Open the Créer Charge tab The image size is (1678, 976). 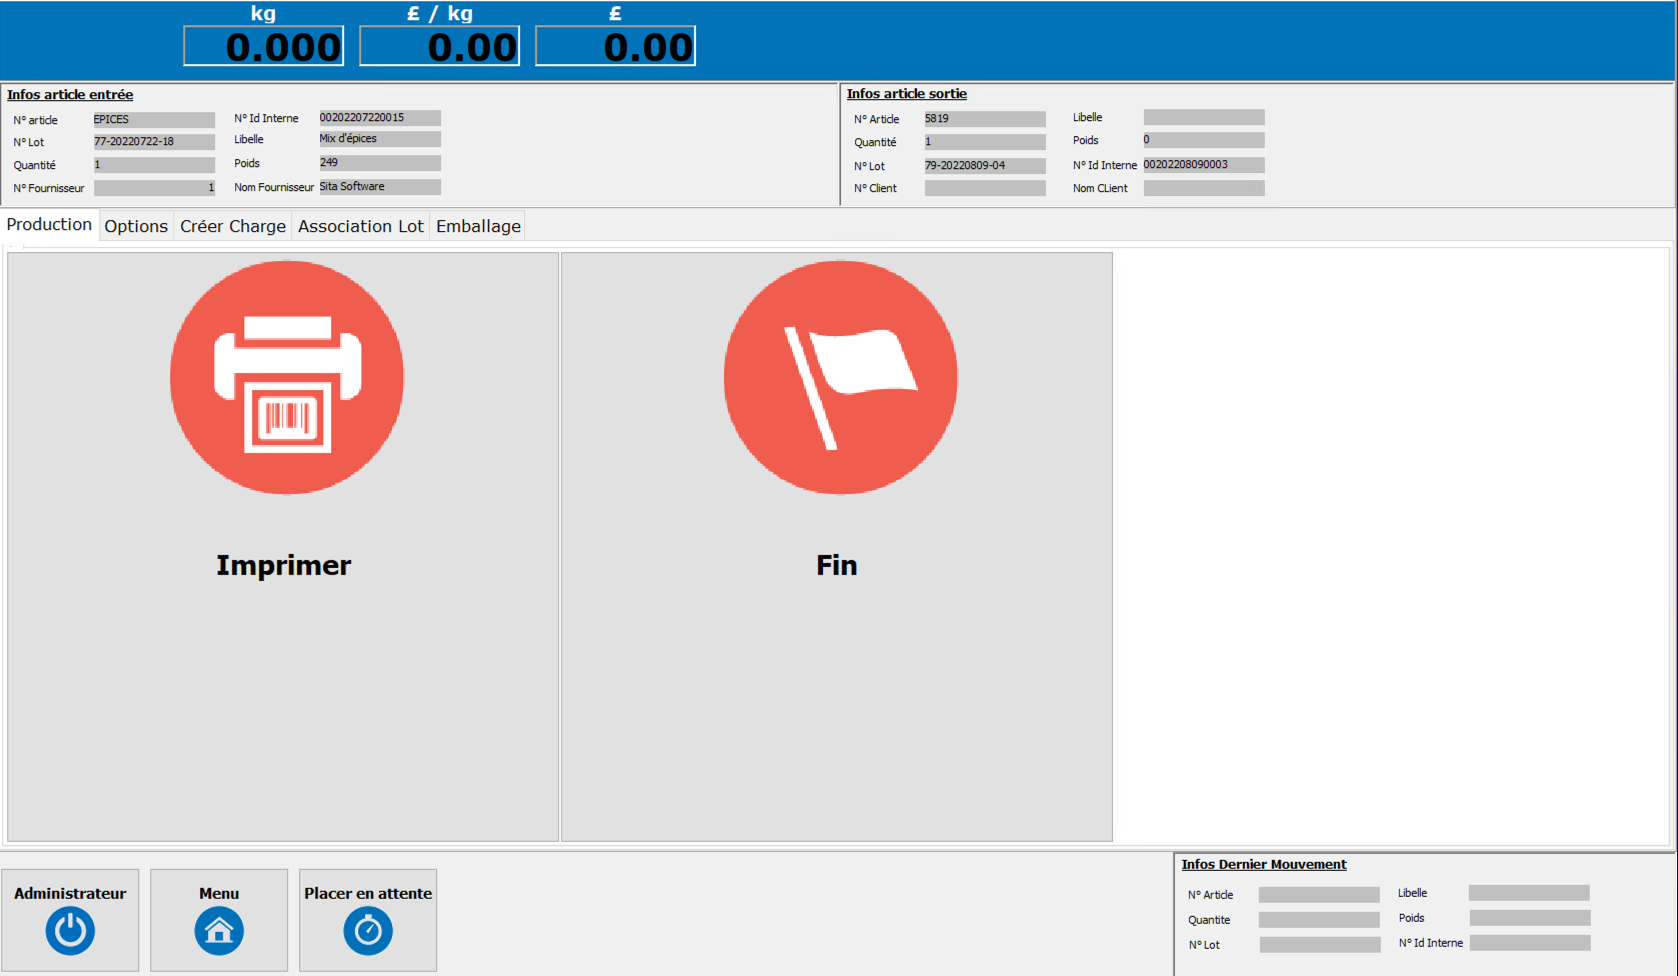click(x=233, y=226)
